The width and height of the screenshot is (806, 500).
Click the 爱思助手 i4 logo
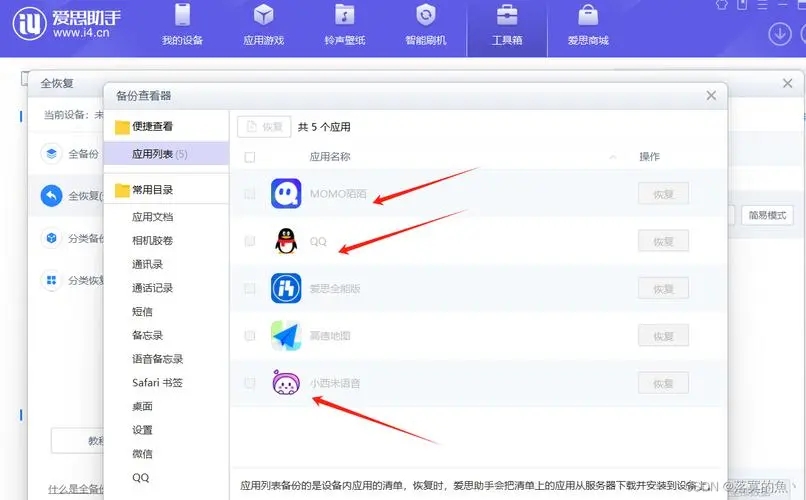[67, 24]
